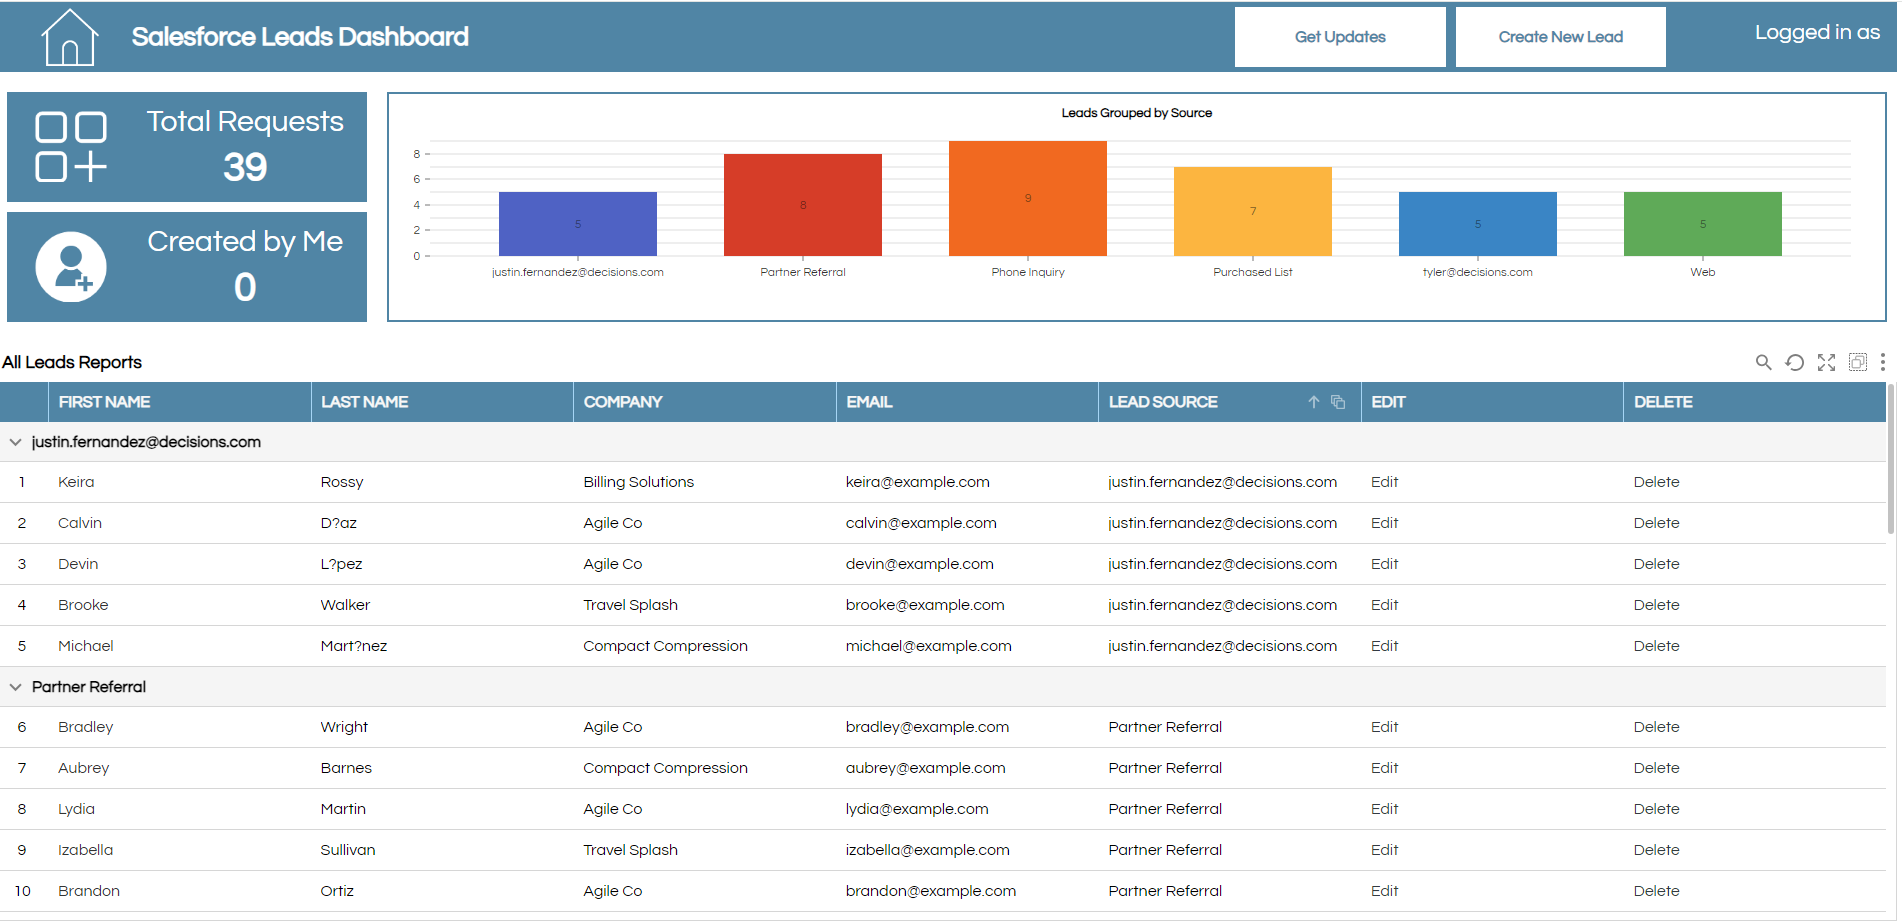Viewport: 1902px width, 921px height.
Task: Delete the Aubrey Barnes lead
Action: [x=1656, y=768]
